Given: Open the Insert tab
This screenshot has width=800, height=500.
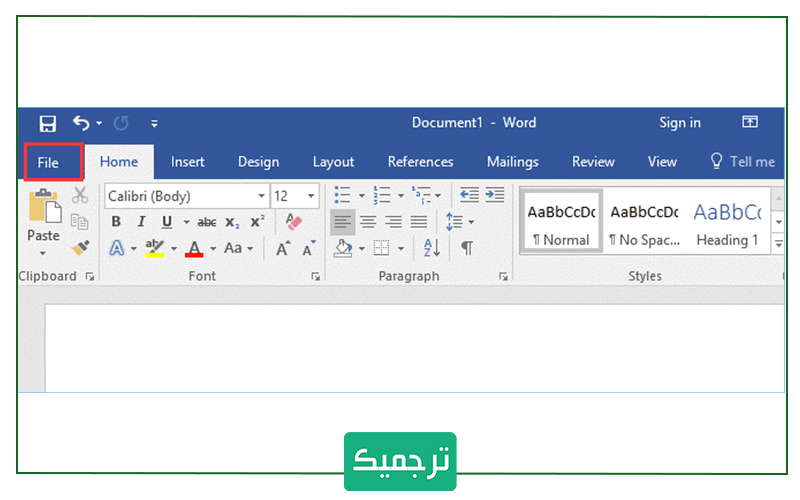Looking at the screenshot, I should [187, 162].
